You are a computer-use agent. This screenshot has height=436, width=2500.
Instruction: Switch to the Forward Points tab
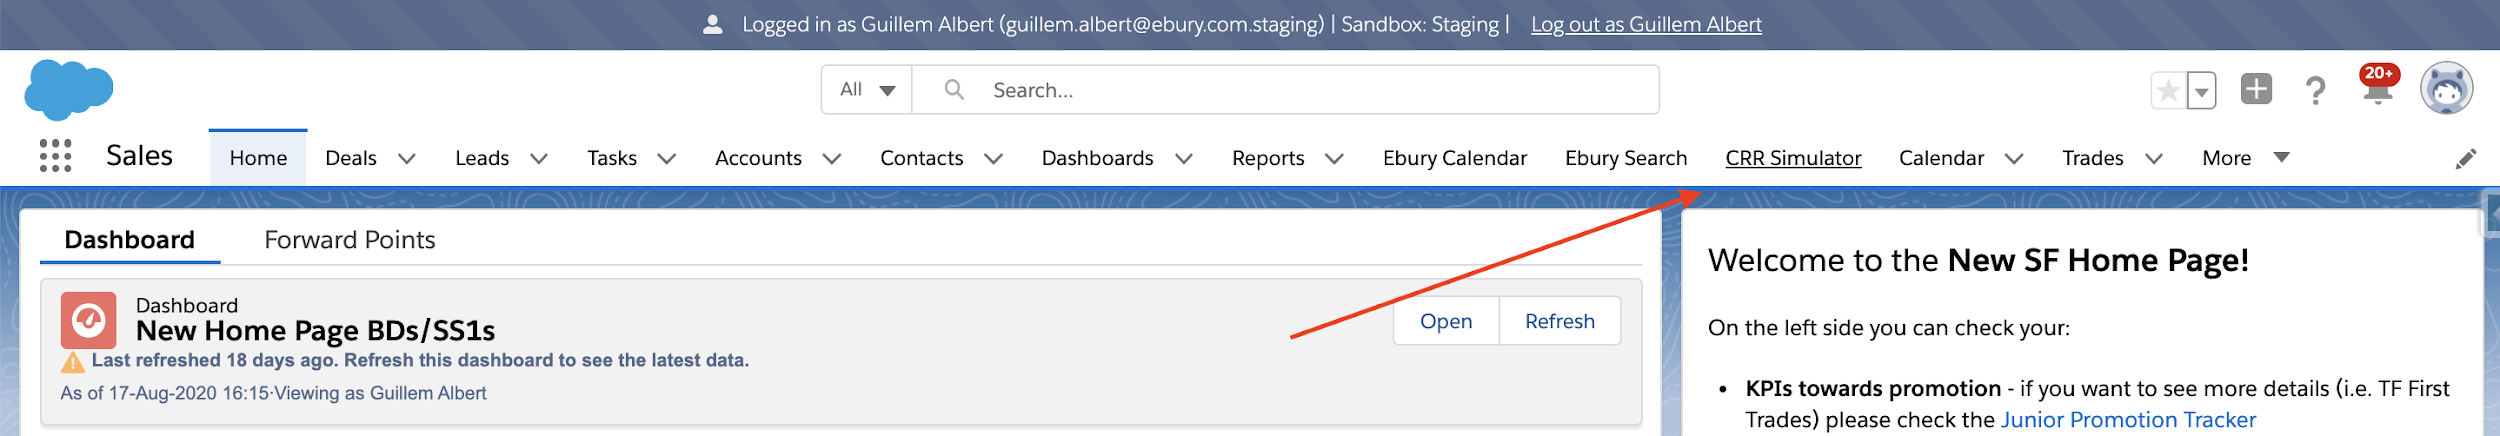pos(349,240)
